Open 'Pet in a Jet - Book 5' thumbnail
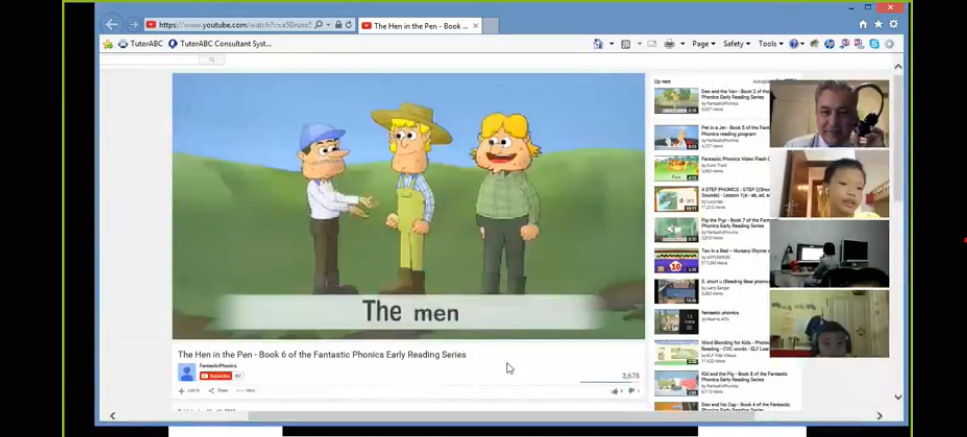This screenshot has height=437, width=967. click(677, 137)
